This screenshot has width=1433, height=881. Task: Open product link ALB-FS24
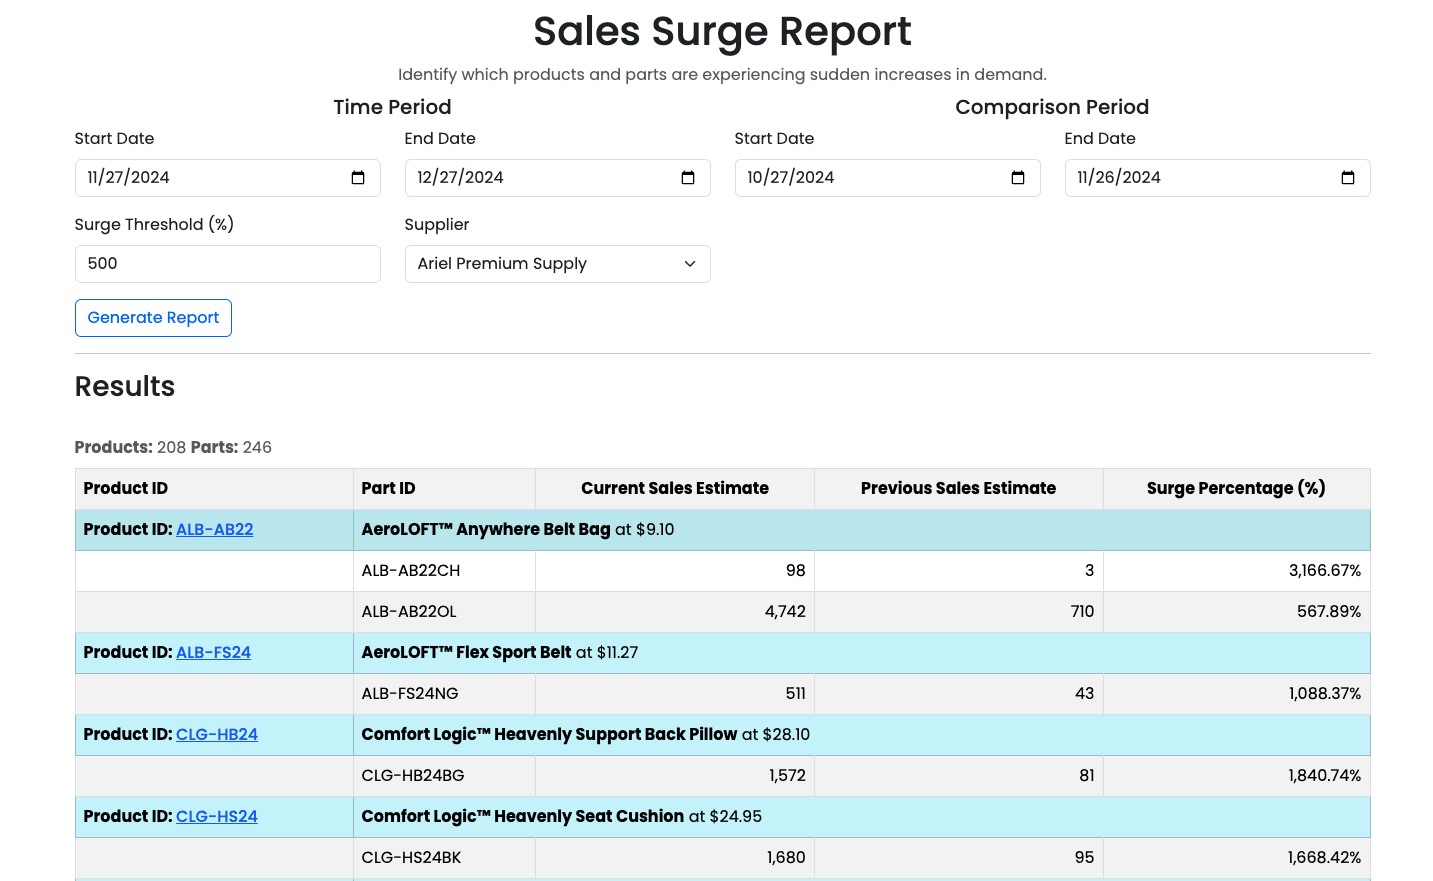tap(213, 653)
